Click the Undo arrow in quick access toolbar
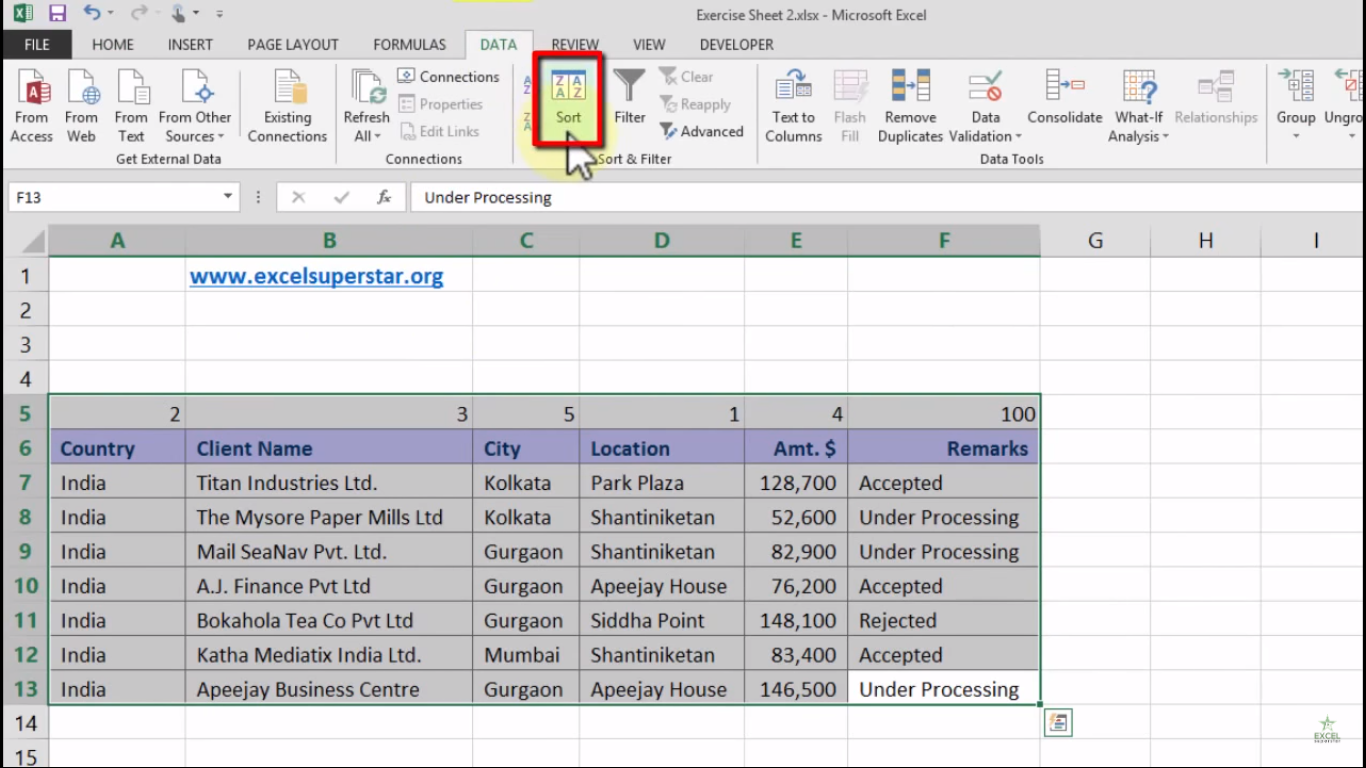 (92, 14)
